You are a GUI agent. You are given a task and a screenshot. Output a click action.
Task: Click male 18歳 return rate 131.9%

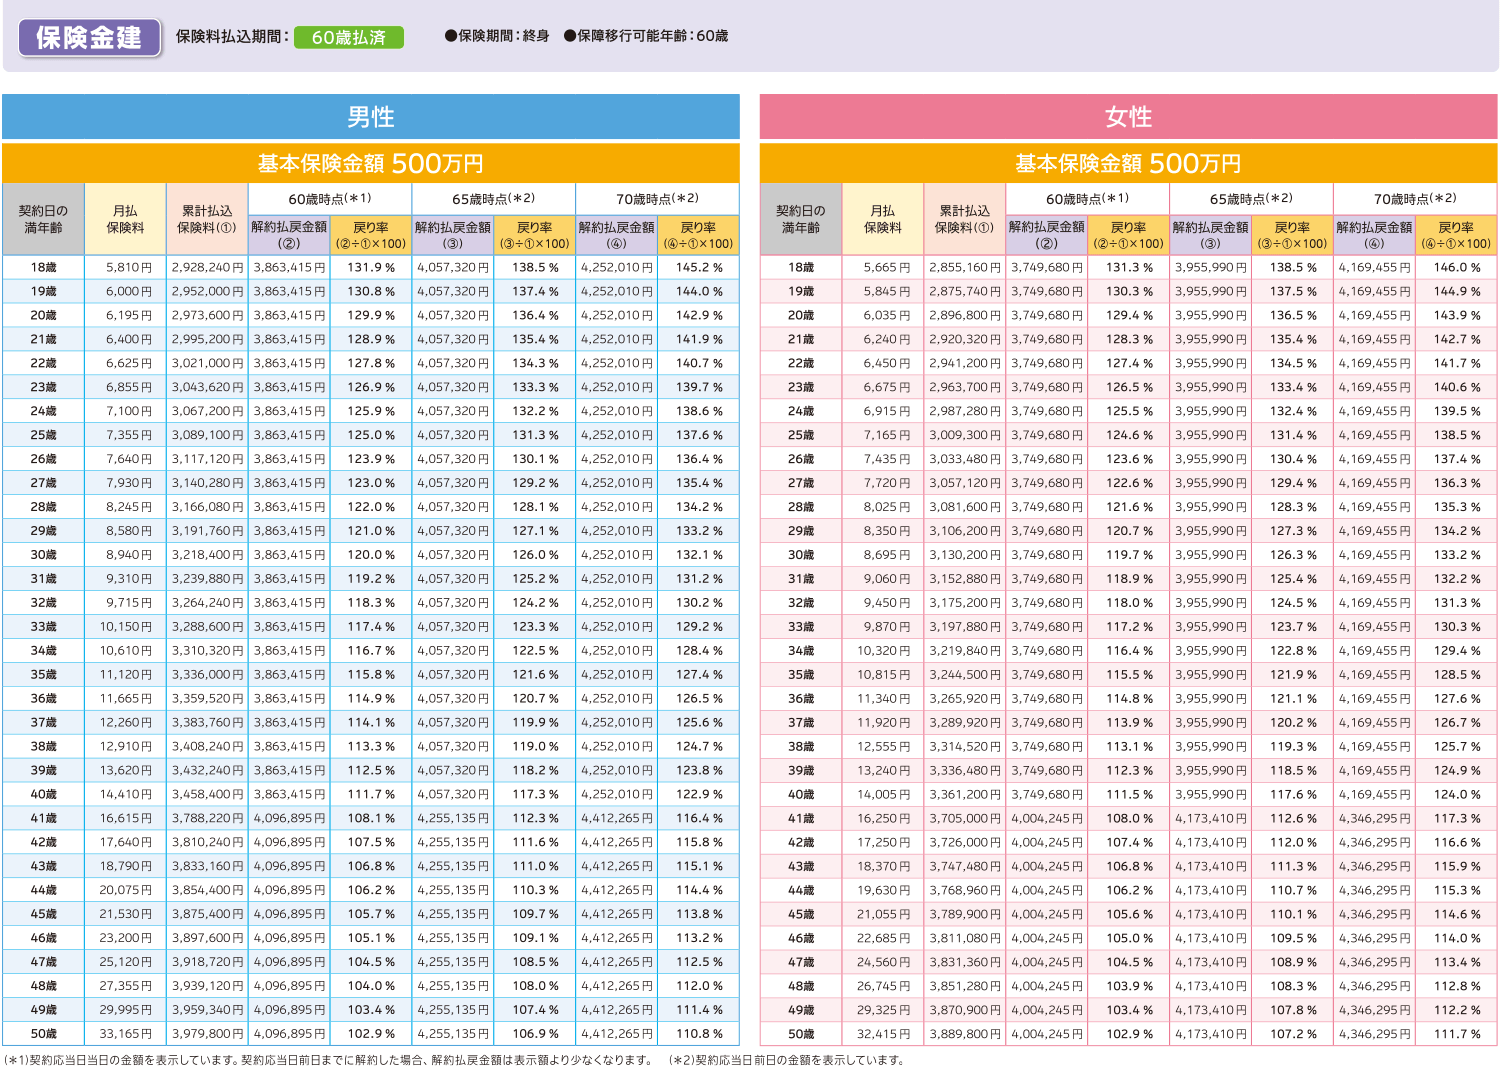pos(371,268)
